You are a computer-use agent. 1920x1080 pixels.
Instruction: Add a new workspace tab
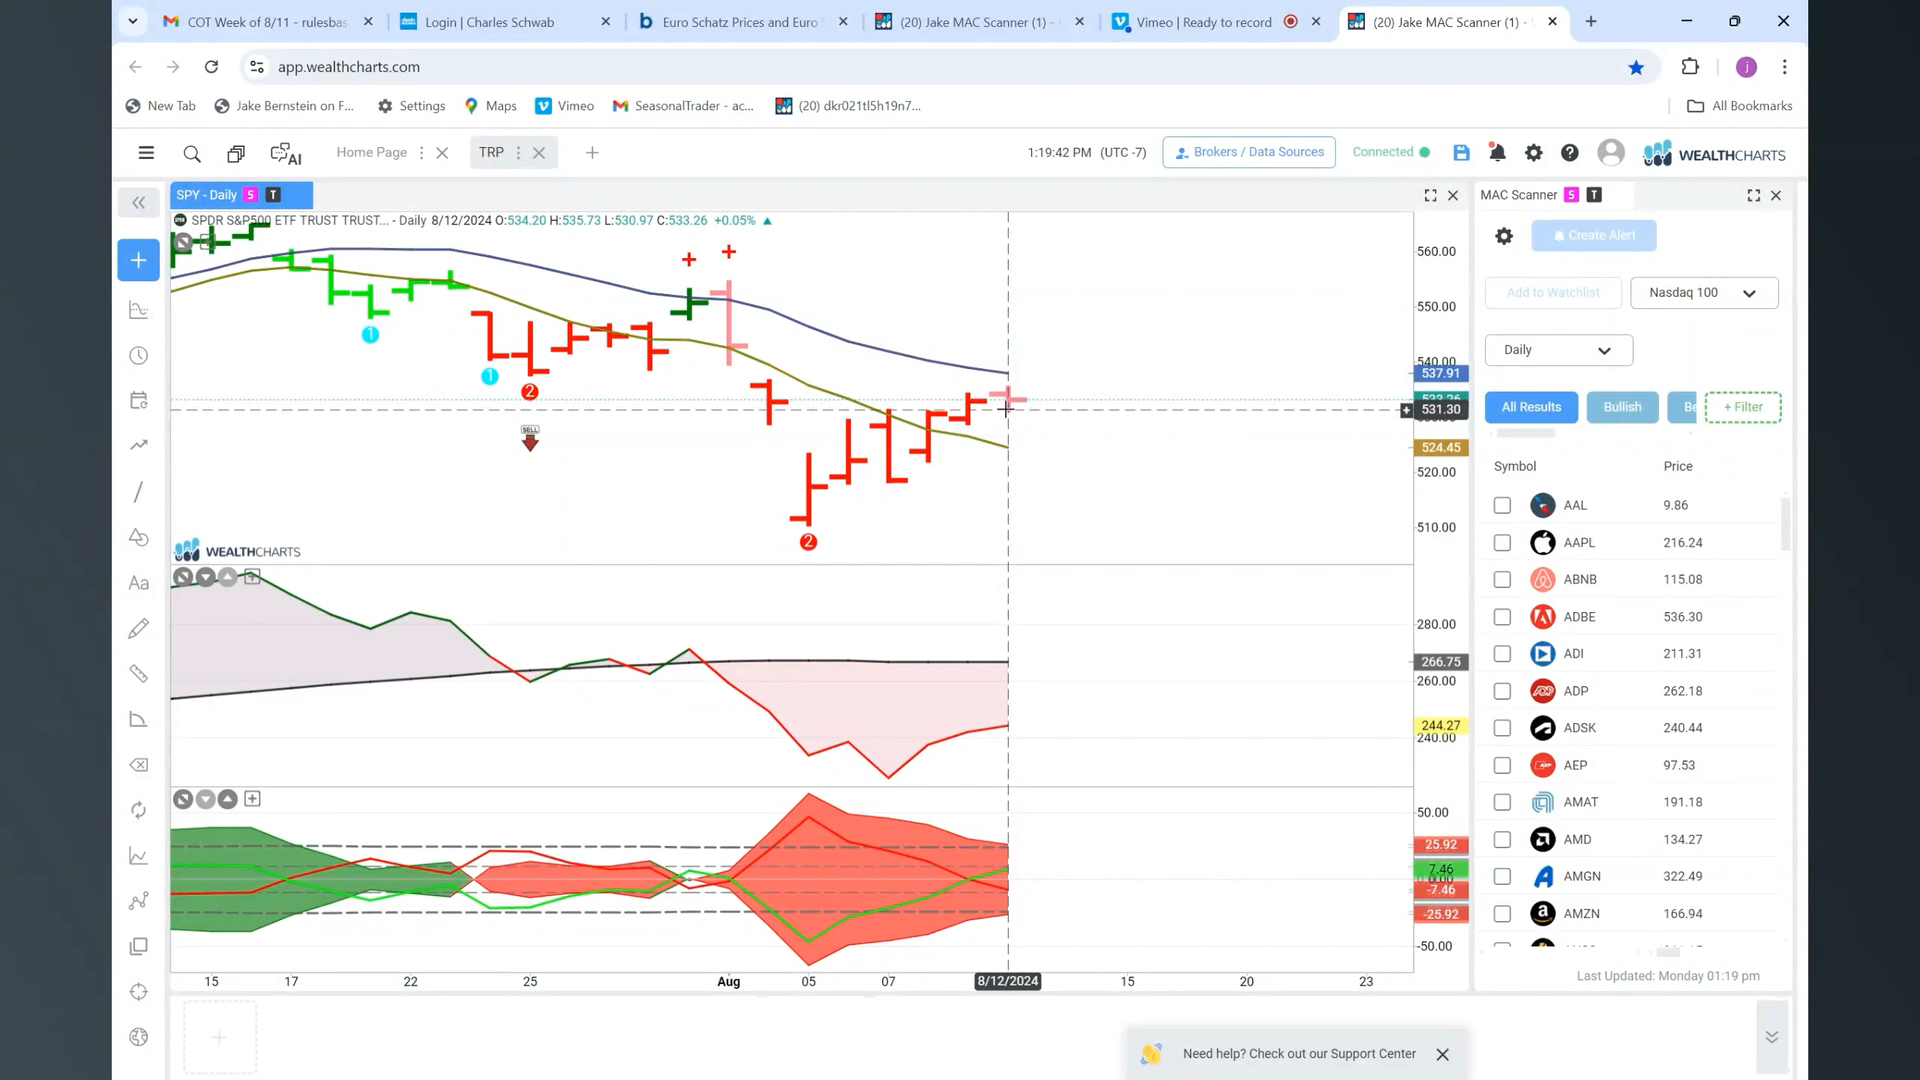pyautogui.click(x=592, y=153)
